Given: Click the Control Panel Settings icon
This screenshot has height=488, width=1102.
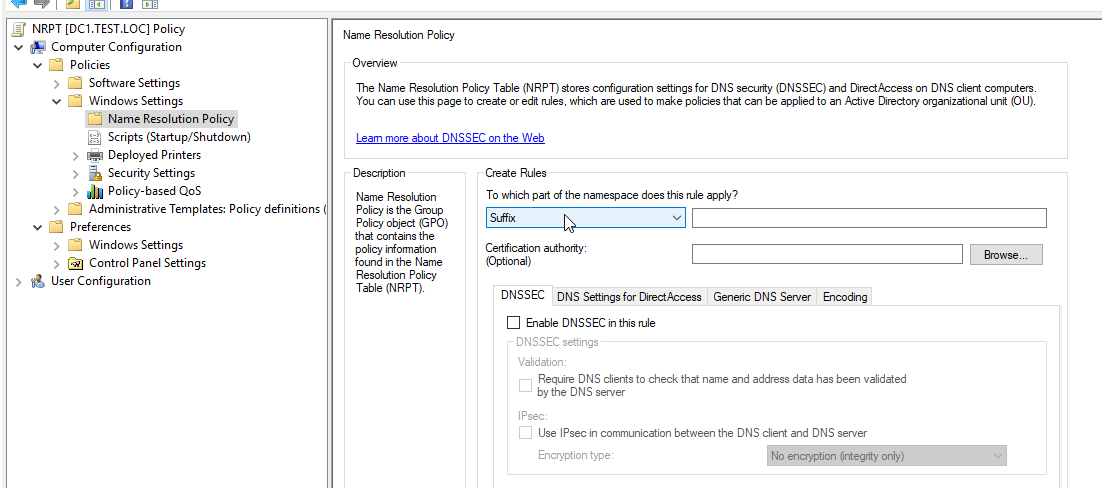Looking at the screenshot, I should (76, 263).
